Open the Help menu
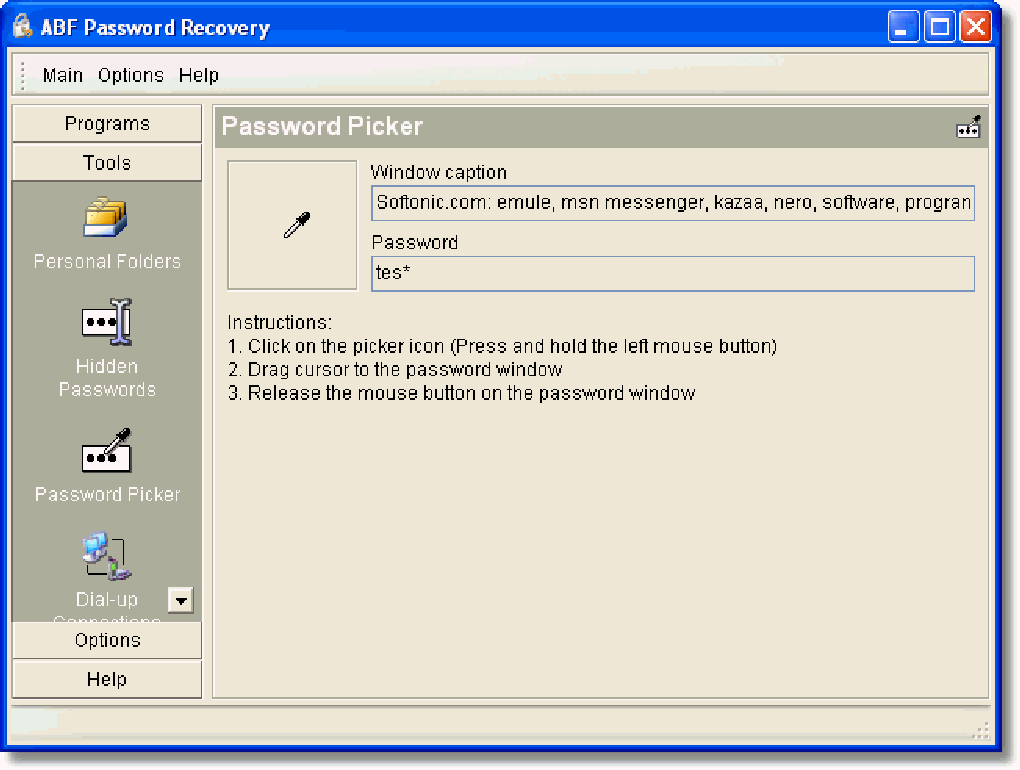 (198, 74)
